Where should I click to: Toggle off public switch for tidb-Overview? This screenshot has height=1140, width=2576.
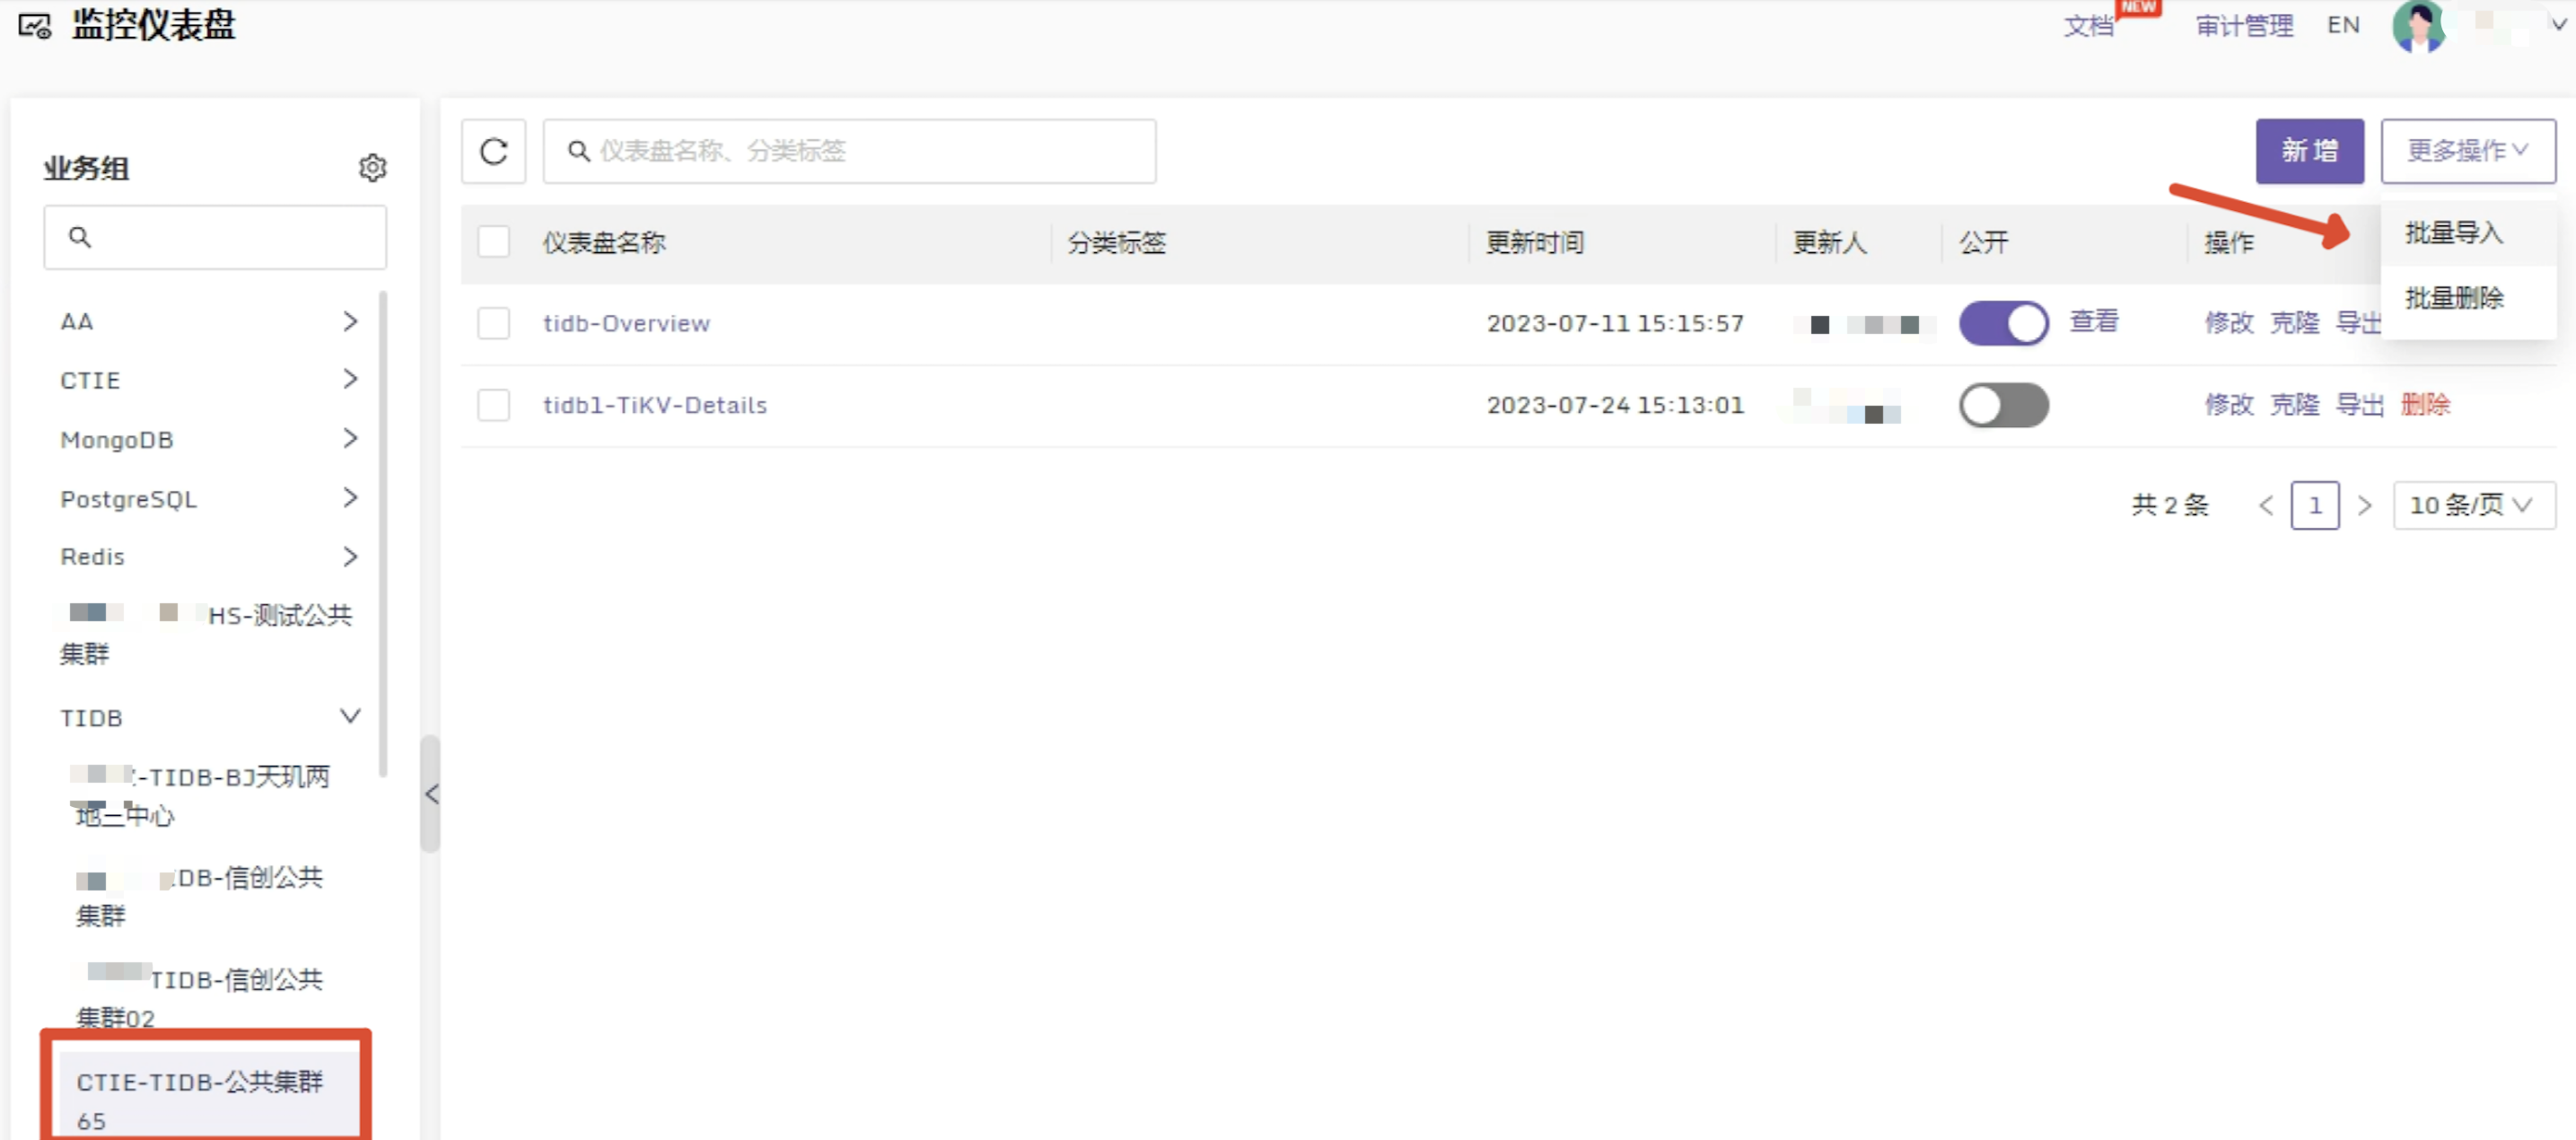pos(2003,323)
